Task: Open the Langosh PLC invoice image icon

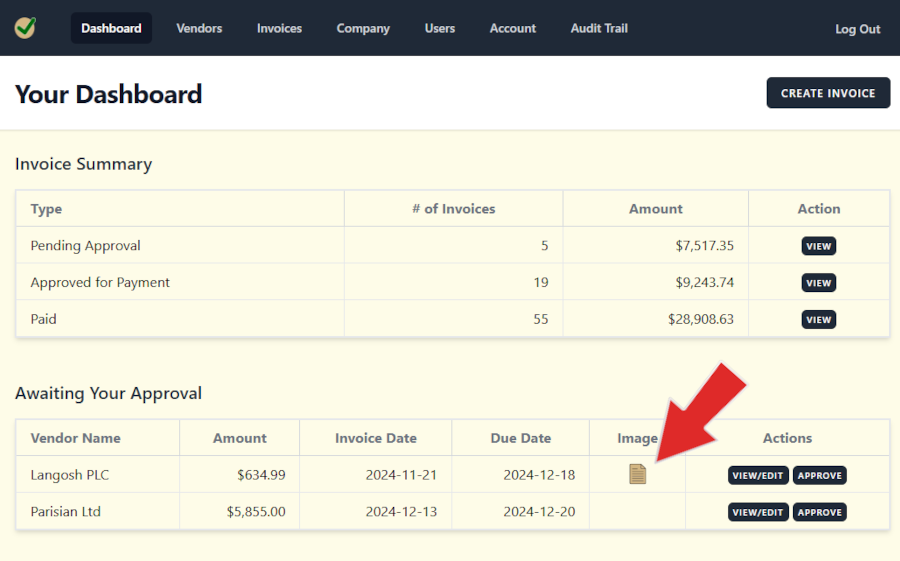Action: [638, 474]
